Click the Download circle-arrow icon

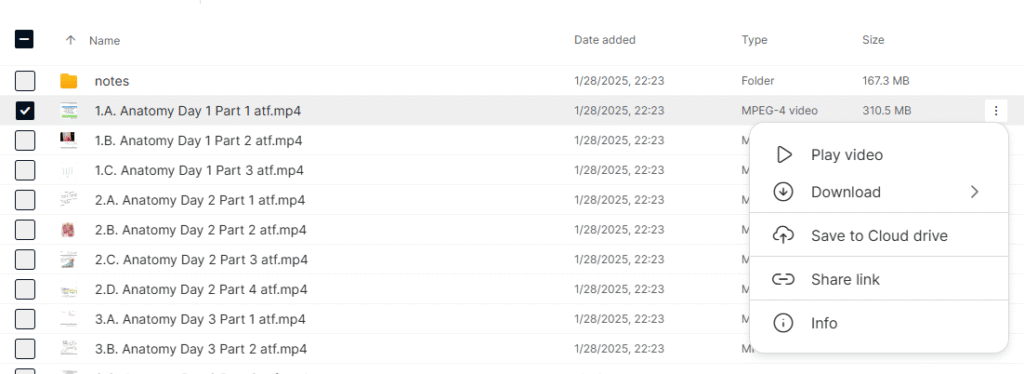tap(783, 192)
